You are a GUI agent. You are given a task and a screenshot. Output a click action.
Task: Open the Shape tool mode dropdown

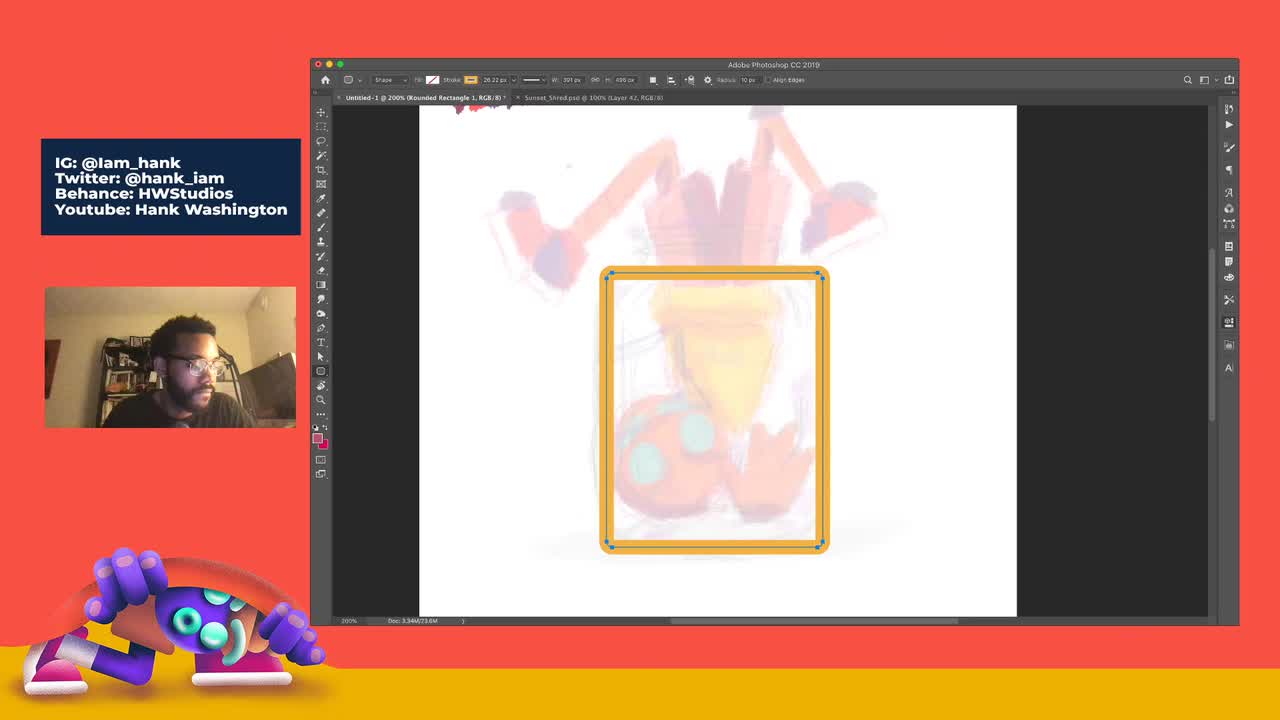tap(389, 80)
